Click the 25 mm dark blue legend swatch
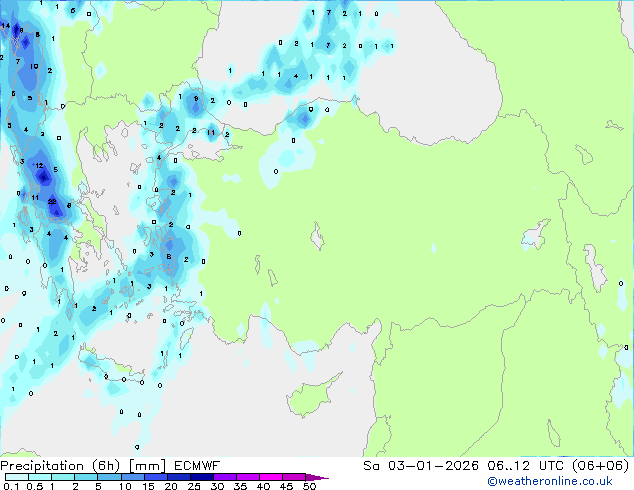 (202, 477)
